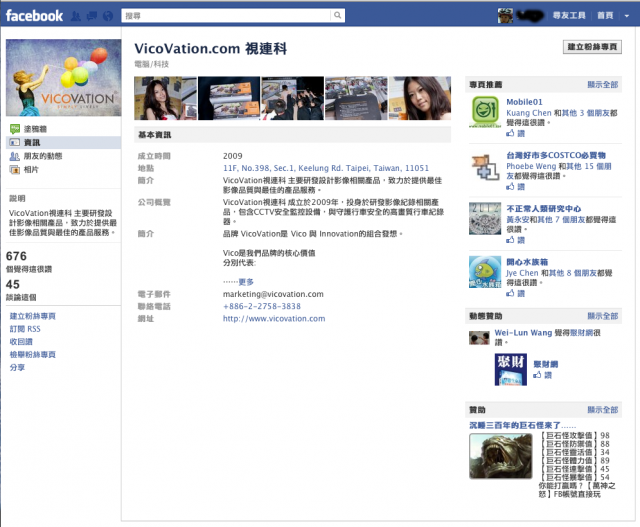Open the third photo of crowd
Viewport: 640px width, 527px height.
293,98
